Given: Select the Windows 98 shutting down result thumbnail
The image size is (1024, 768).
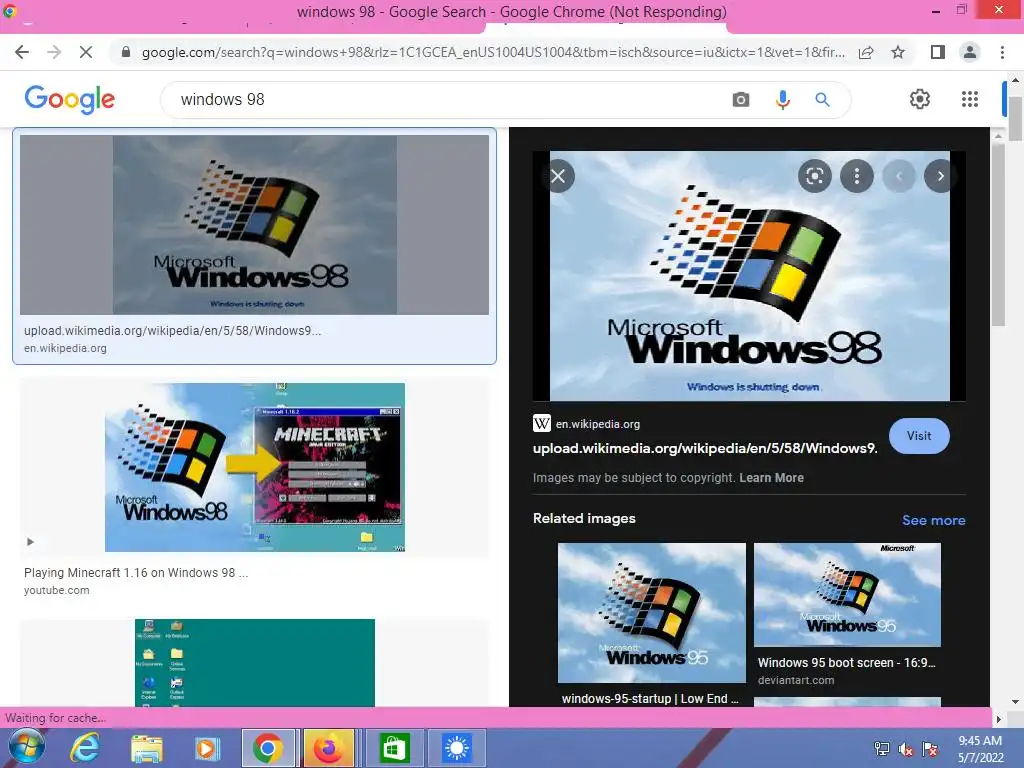Looking at the screenshot, I should tap(254, 225).
